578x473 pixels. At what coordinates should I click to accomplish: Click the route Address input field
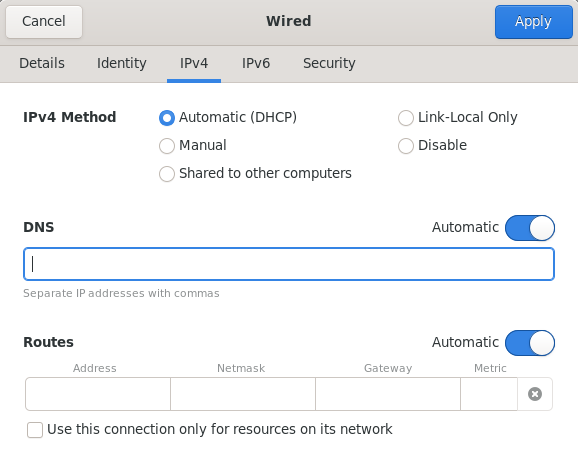(98, 394)
